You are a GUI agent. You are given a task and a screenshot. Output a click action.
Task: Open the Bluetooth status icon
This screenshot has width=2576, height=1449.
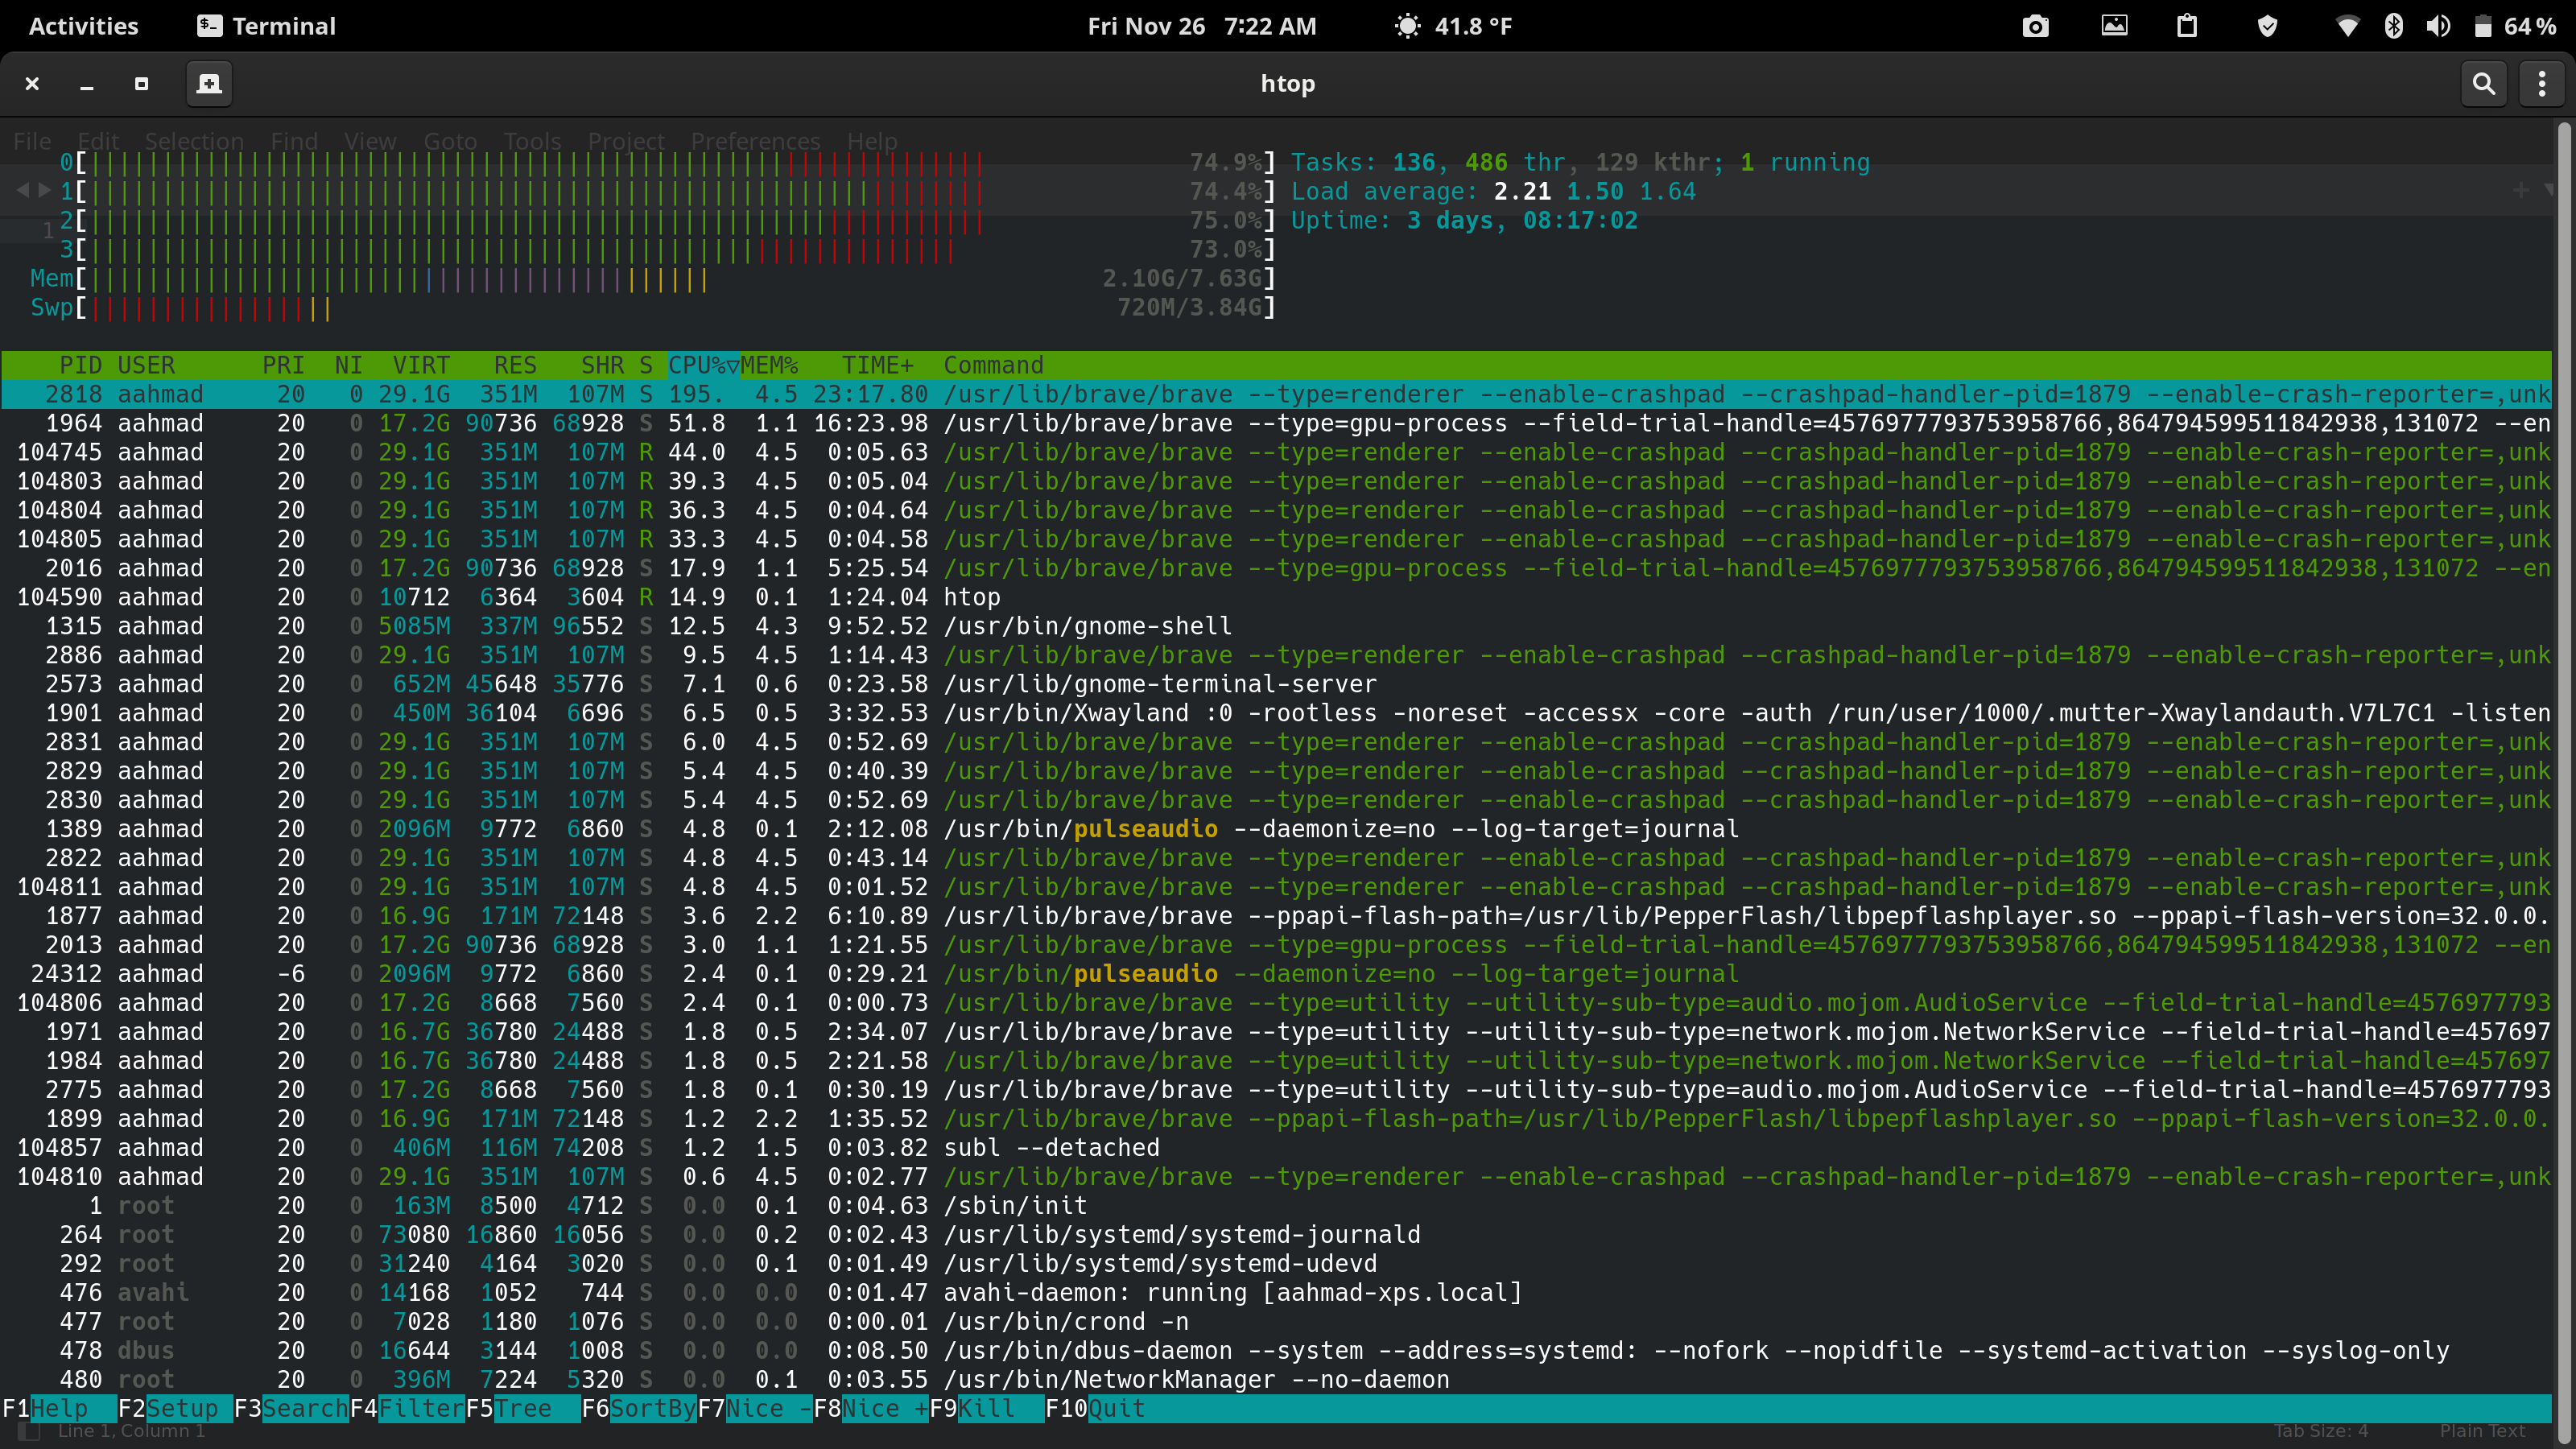(x=2393, y=26)
